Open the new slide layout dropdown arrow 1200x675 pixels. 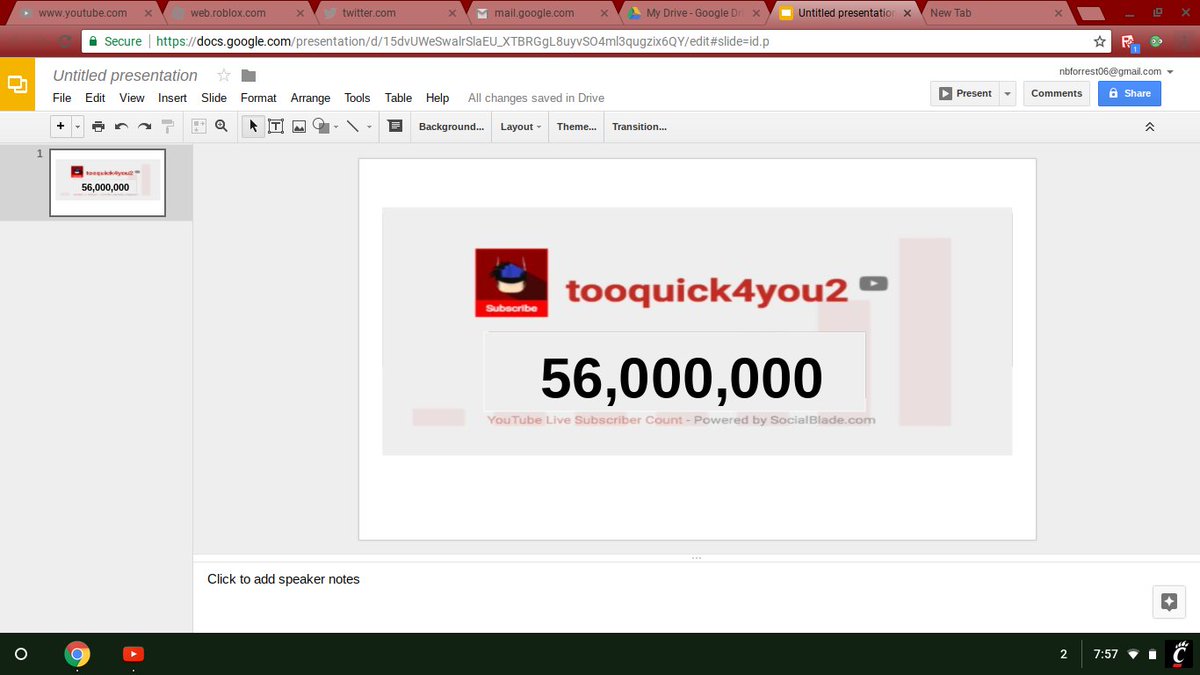(x=77, y=127)
